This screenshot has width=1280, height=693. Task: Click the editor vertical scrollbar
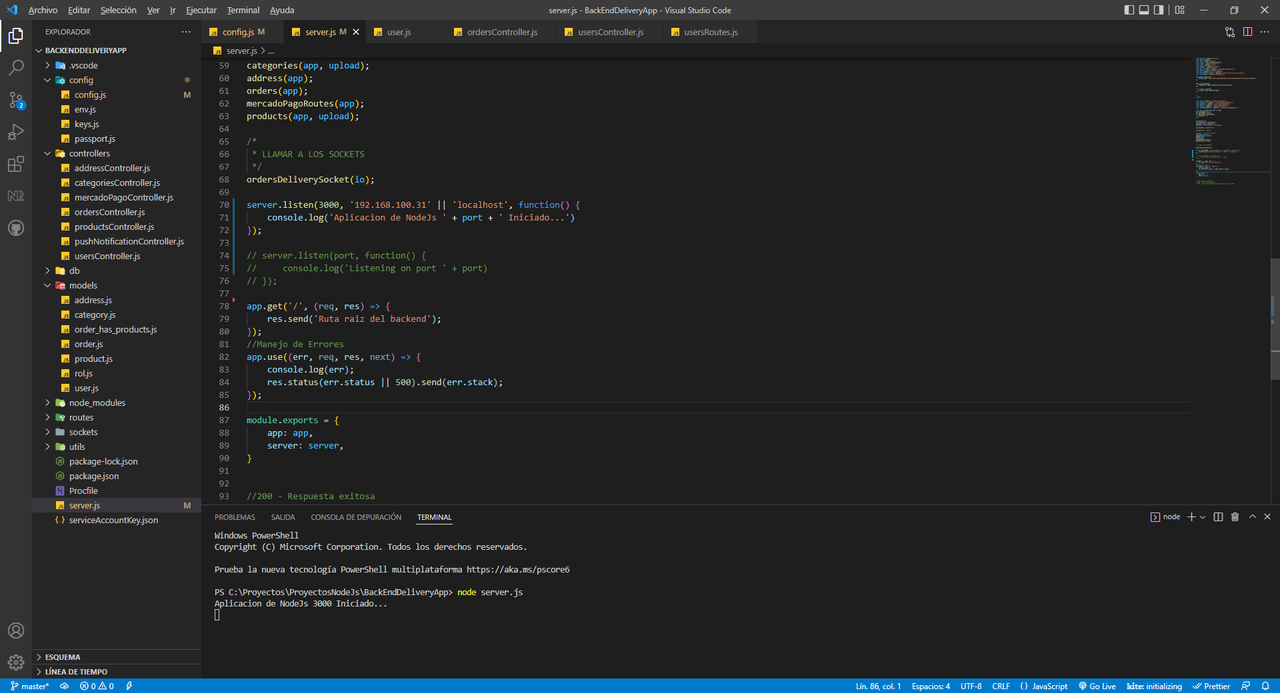(1275, 319)
